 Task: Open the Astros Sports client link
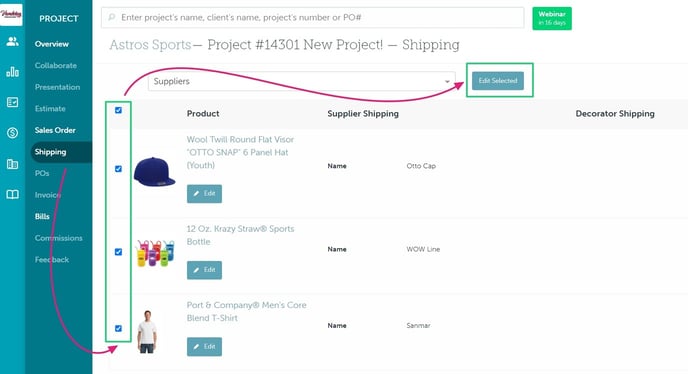point(150,45)
